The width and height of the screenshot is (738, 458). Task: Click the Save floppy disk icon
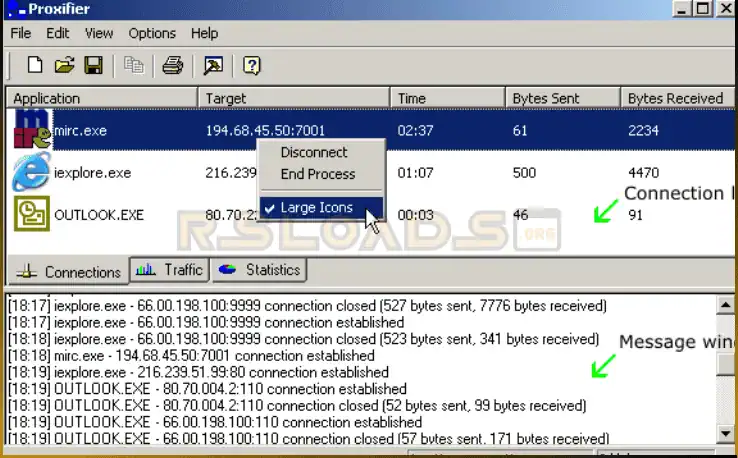pyautogui.click(x=93, y=66)
